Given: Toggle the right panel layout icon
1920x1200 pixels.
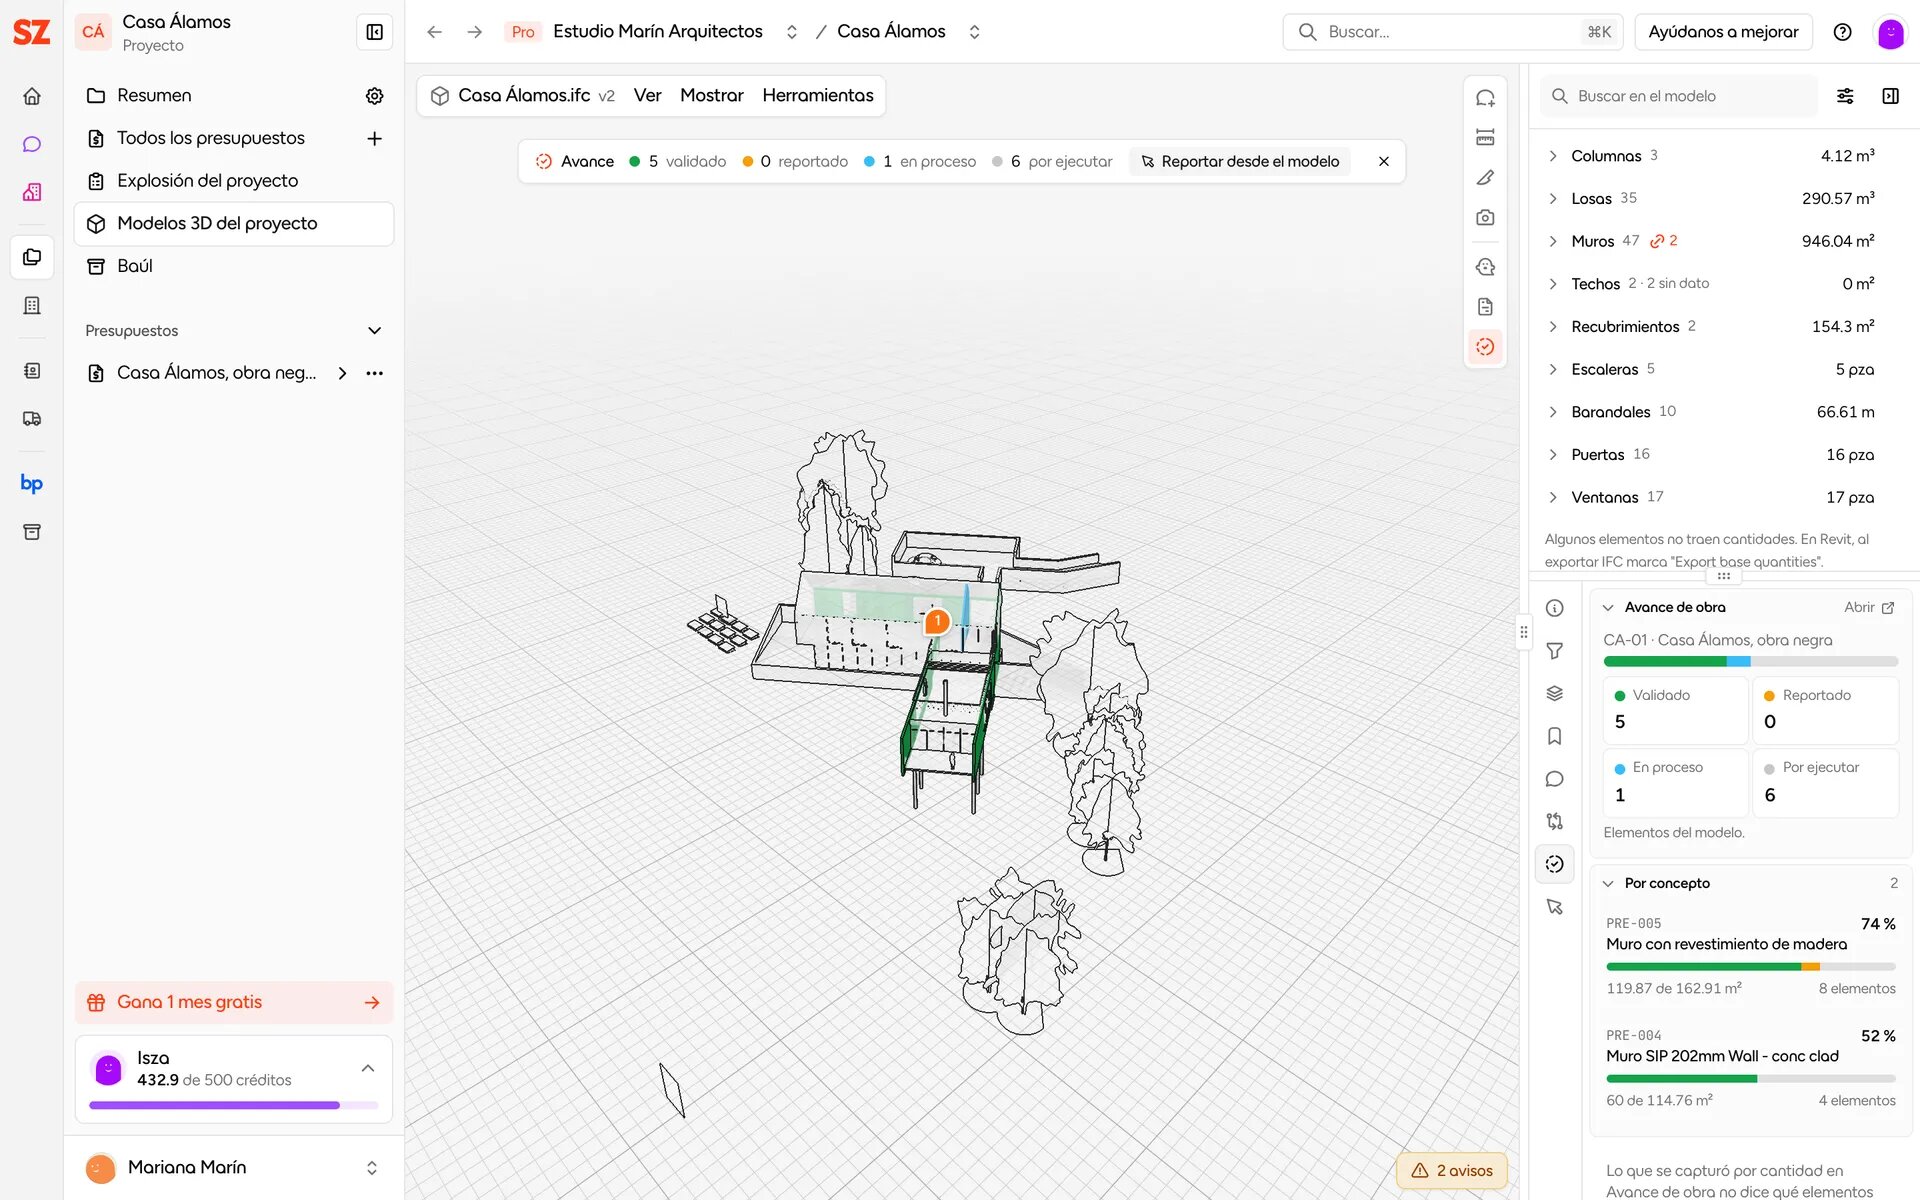Looking at the screenshot, I should pos(1890,96).
